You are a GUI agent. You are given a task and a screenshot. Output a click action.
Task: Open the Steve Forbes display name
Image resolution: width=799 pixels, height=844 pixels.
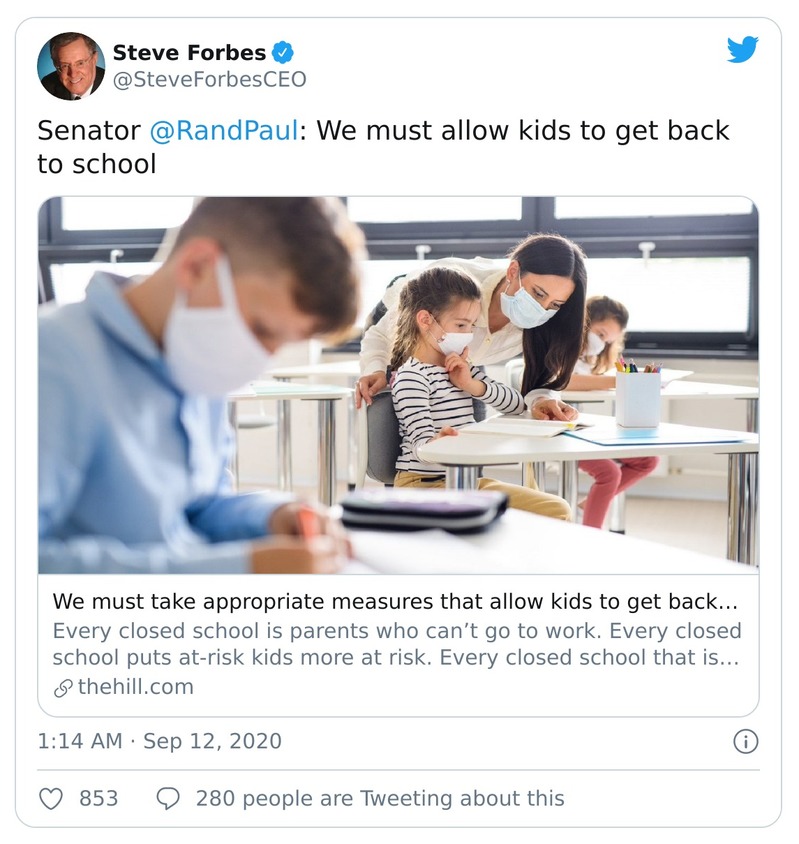[x=189, y=52]
